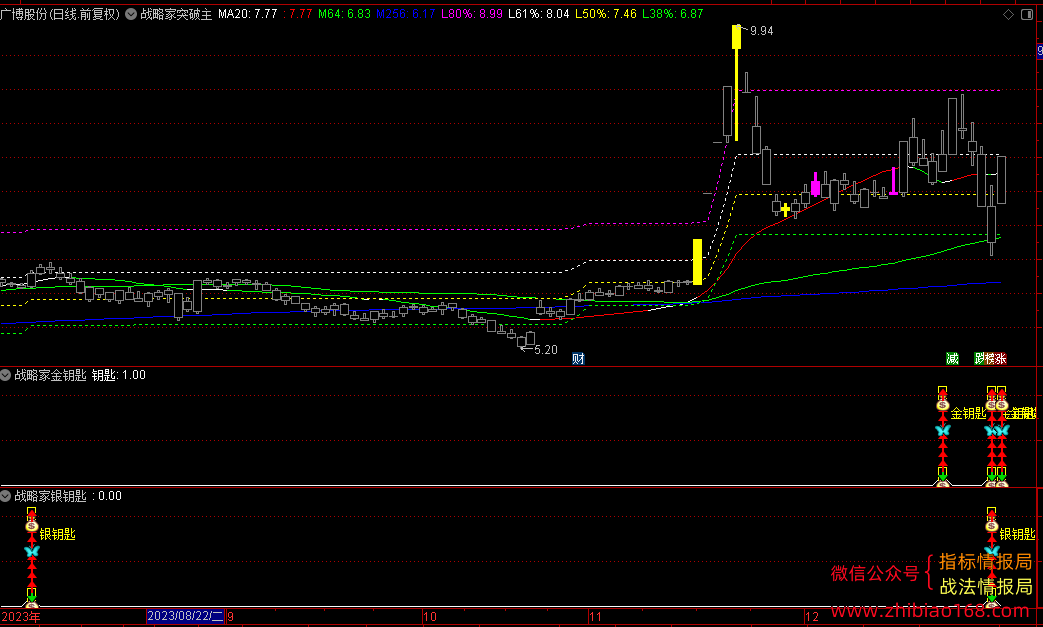This screenshot has width=1043, height=627.
Task: Click the earliest 银钥匙 label in the silver key panel
Action: click(58, 535)
